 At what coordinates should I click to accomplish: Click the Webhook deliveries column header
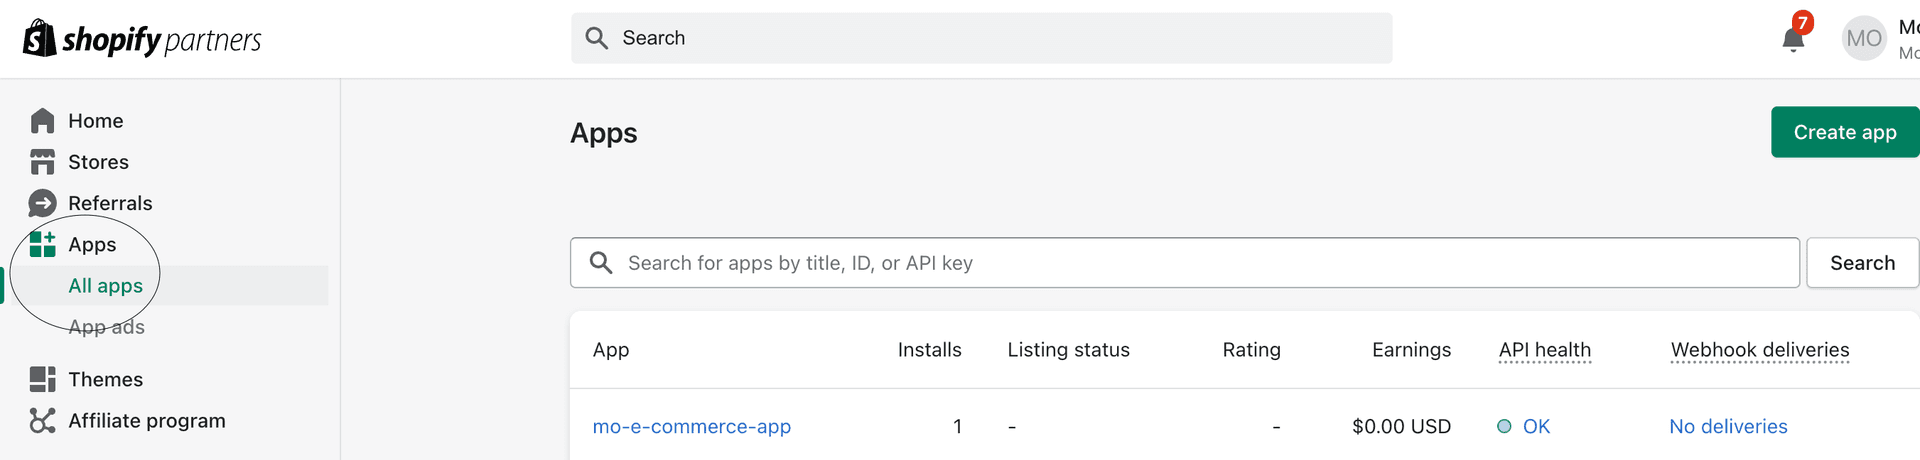tap(1759, 350)
